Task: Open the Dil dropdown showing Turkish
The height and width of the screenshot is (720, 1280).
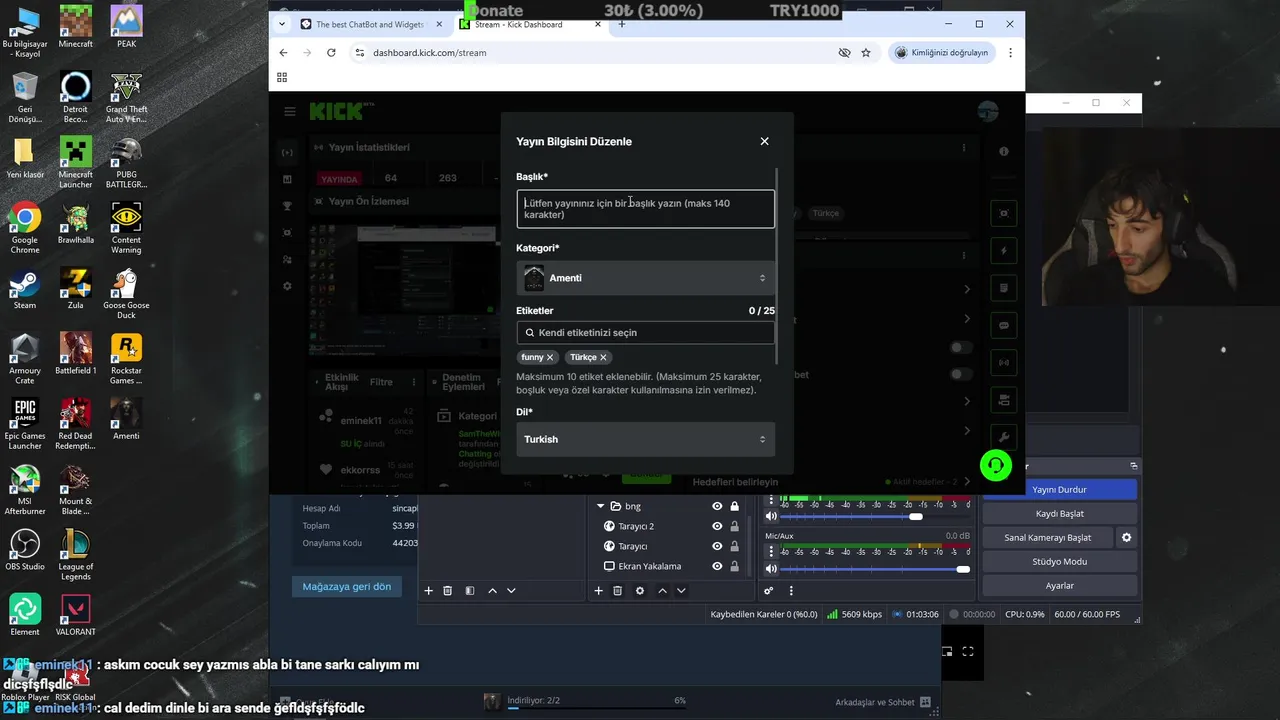Action: point(645,439)
